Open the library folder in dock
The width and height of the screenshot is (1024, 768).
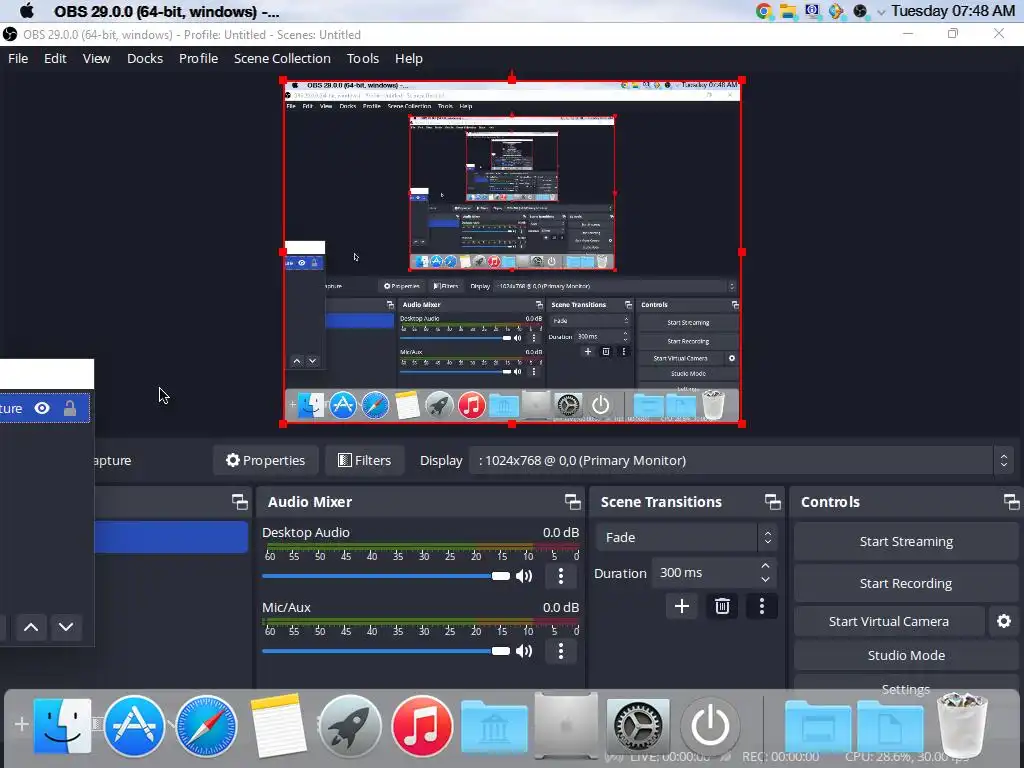494,727
